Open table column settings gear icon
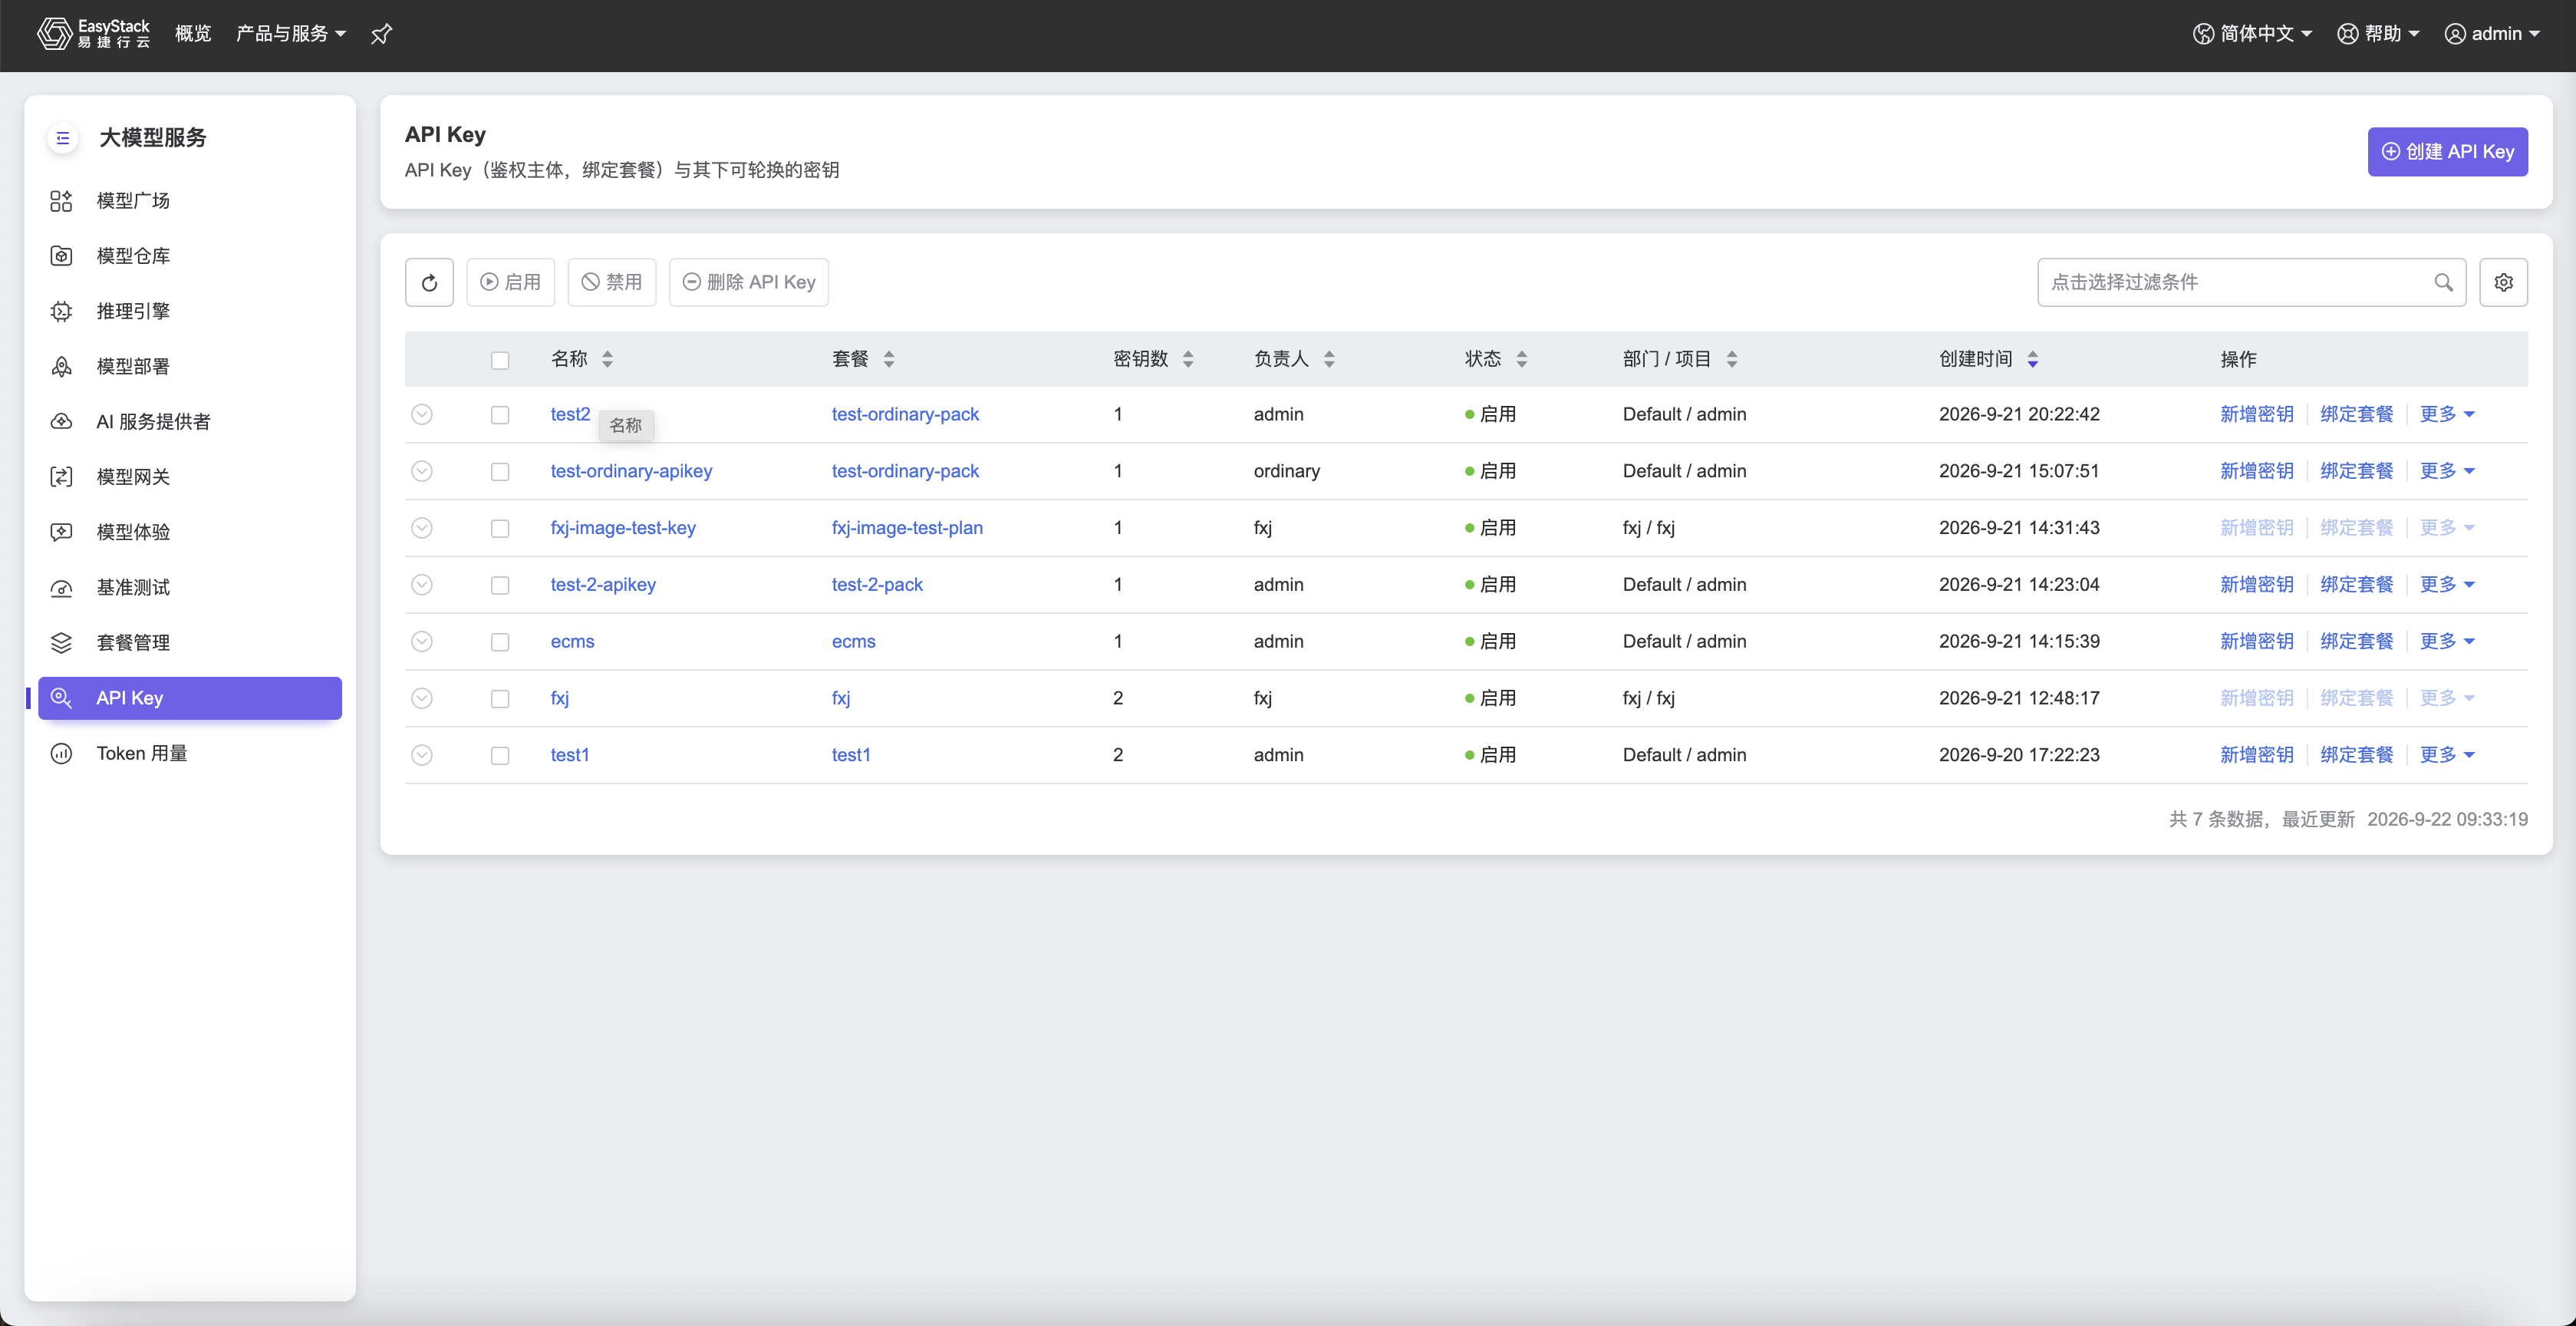 coord(2503,282)
